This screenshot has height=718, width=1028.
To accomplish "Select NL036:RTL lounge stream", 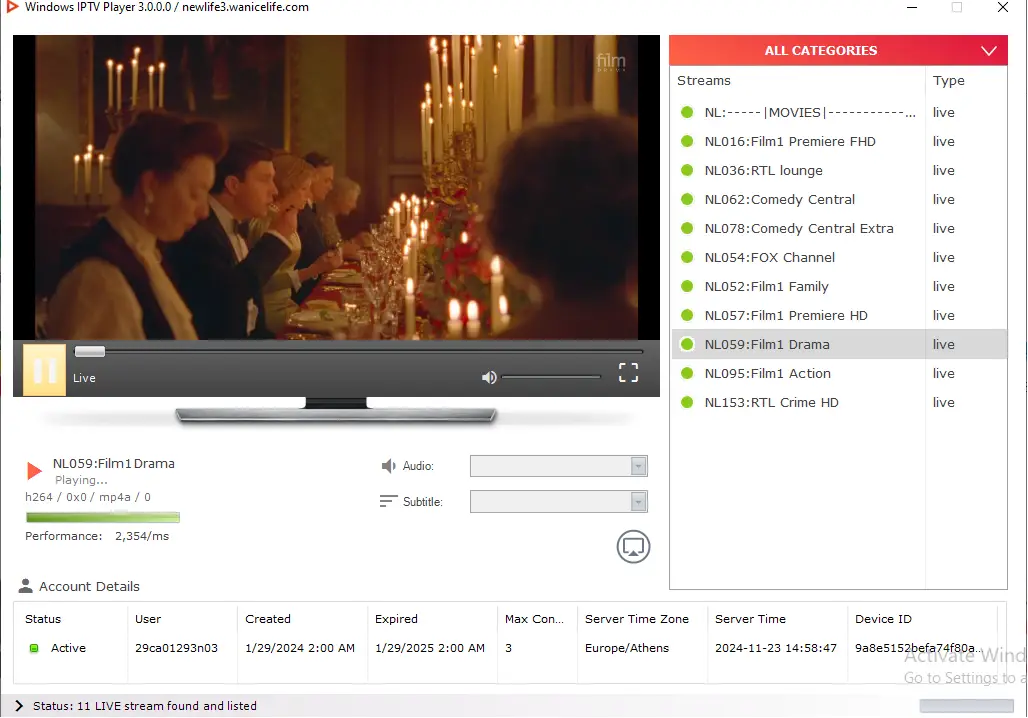I will point(839,170).
